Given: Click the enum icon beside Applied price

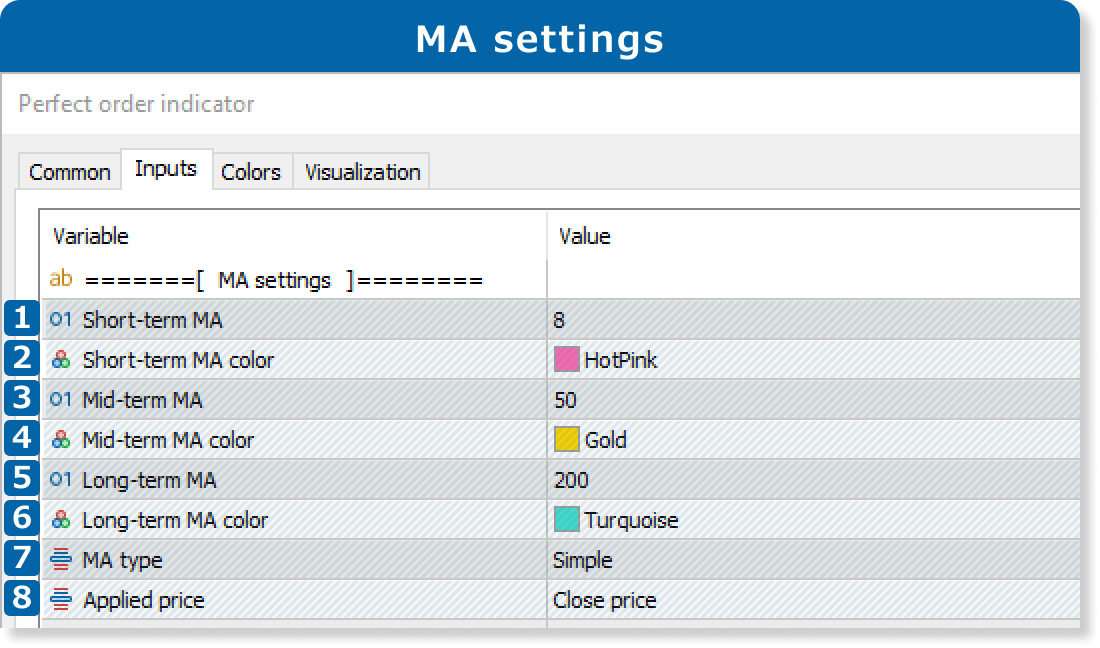Looking at the screenshot, I should 61,600.
